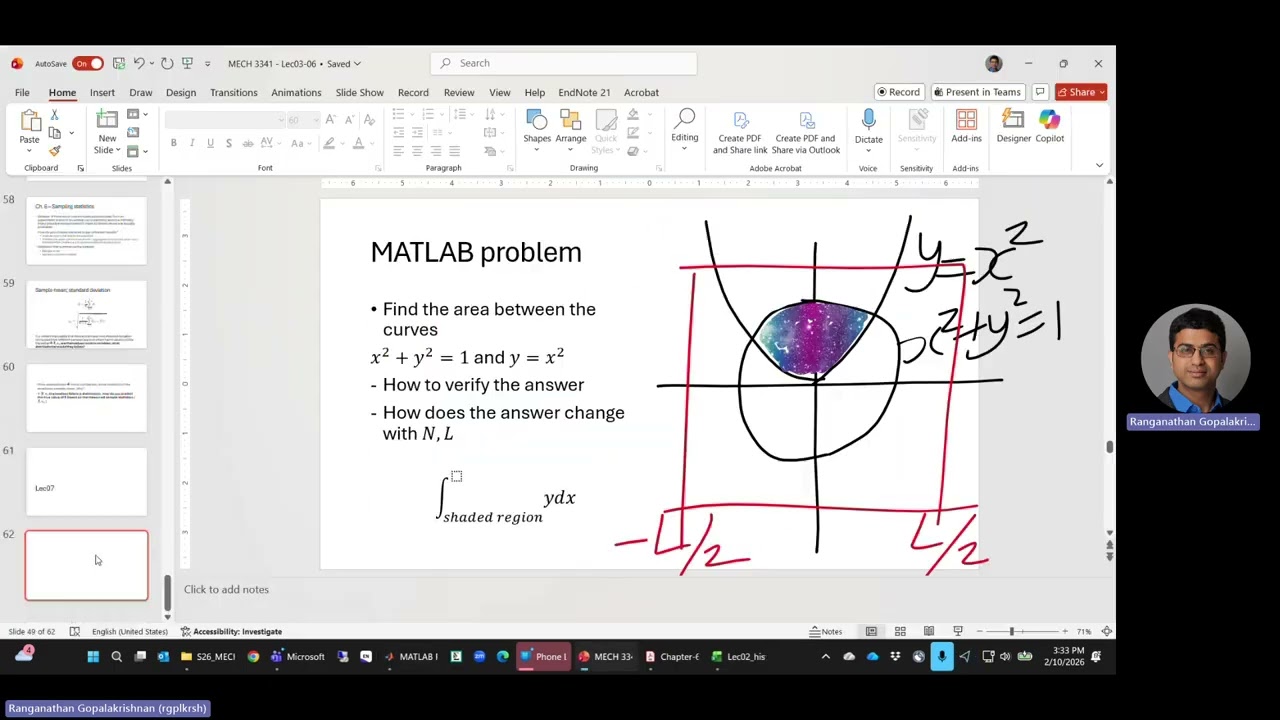The height and width of the screenshot is (720, 1280).
Task: Select slide 58 thumbnail
Action: (x=86, y=231)
